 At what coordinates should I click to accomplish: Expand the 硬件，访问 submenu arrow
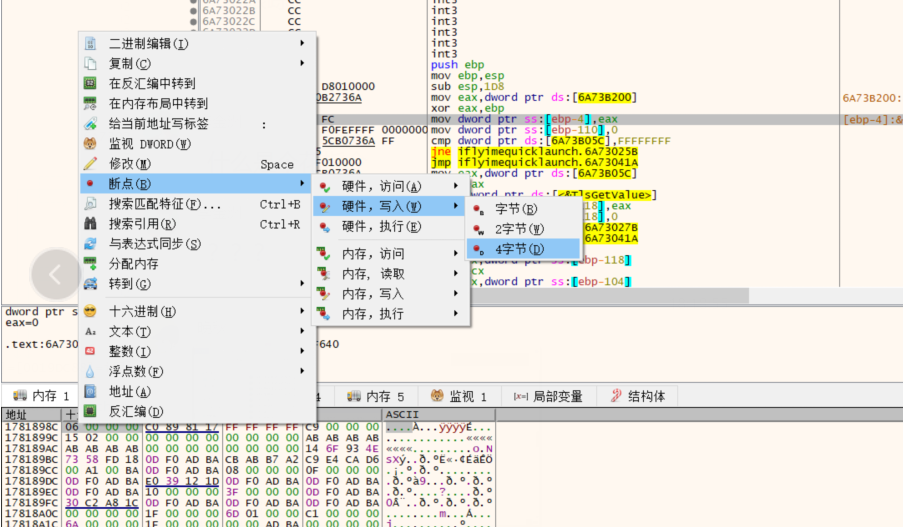tap(456, 186)
